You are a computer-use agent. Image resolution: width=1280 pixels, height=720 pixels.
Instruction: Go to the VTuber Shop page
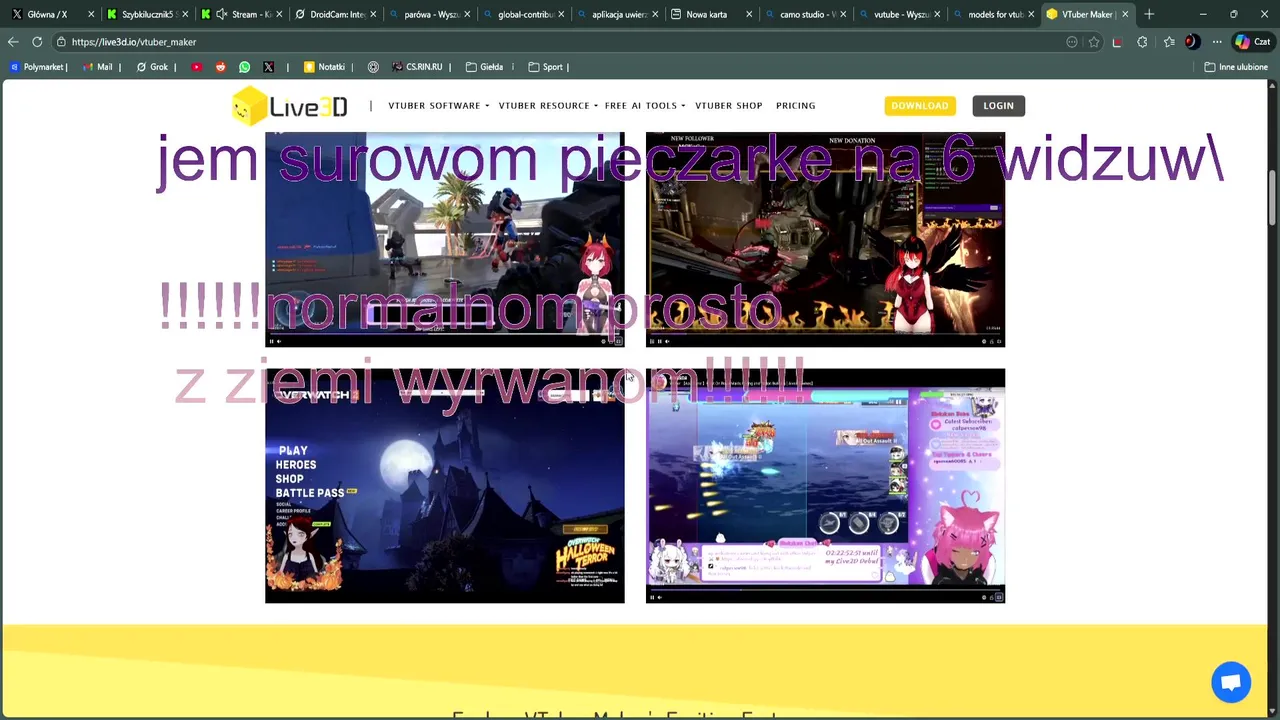tap(728, 106)
